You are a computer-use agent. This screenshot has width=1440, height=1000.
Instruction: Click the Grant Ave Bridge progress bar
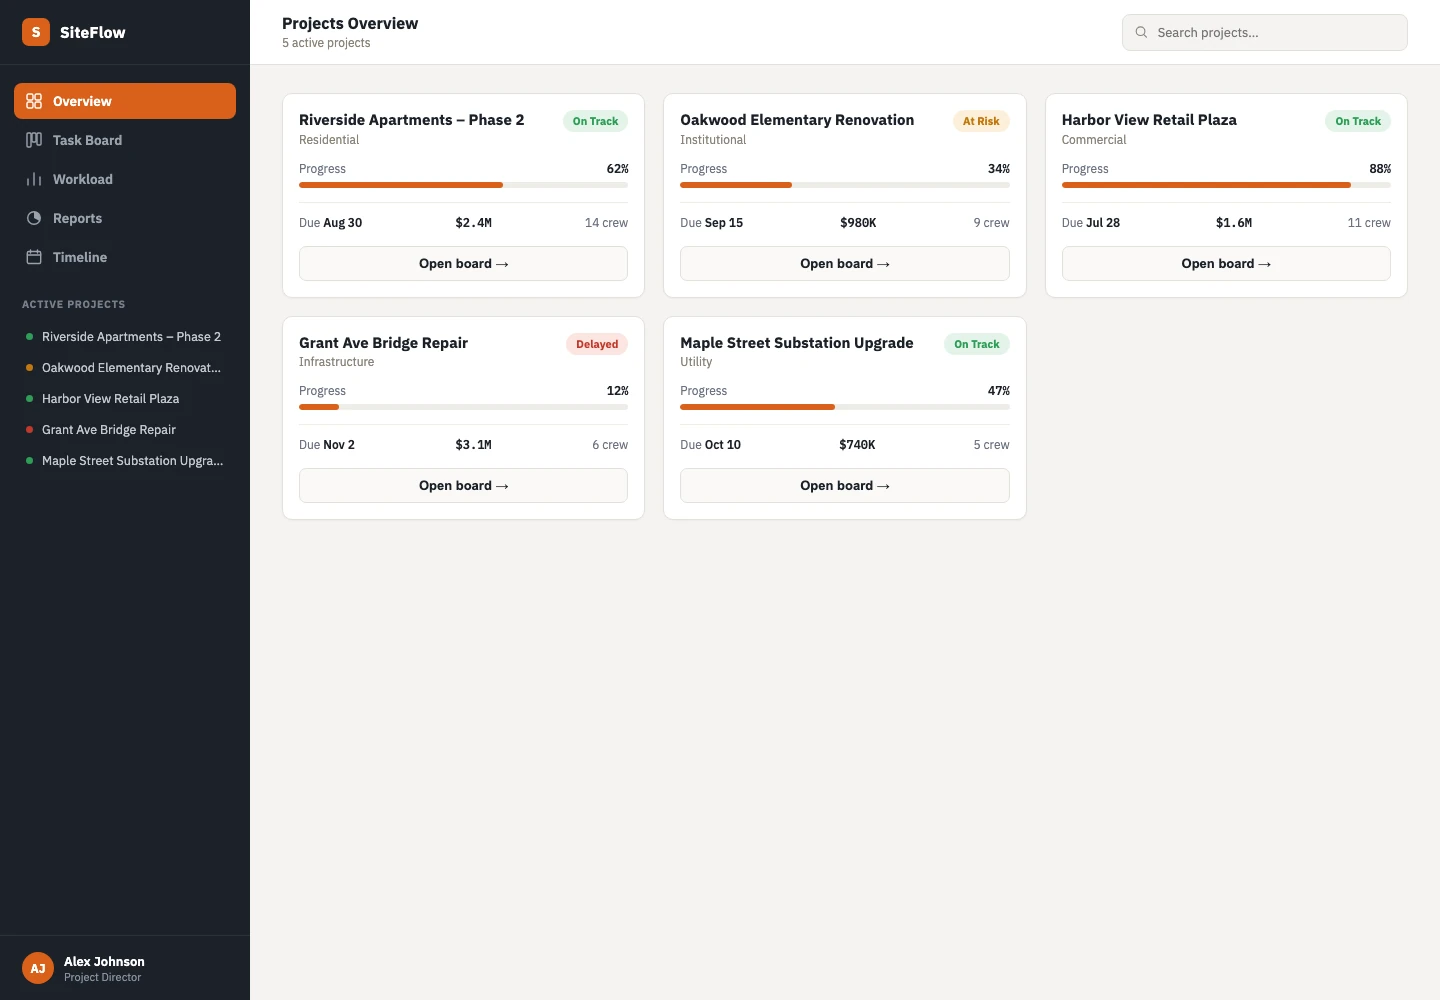click(463, 407)
